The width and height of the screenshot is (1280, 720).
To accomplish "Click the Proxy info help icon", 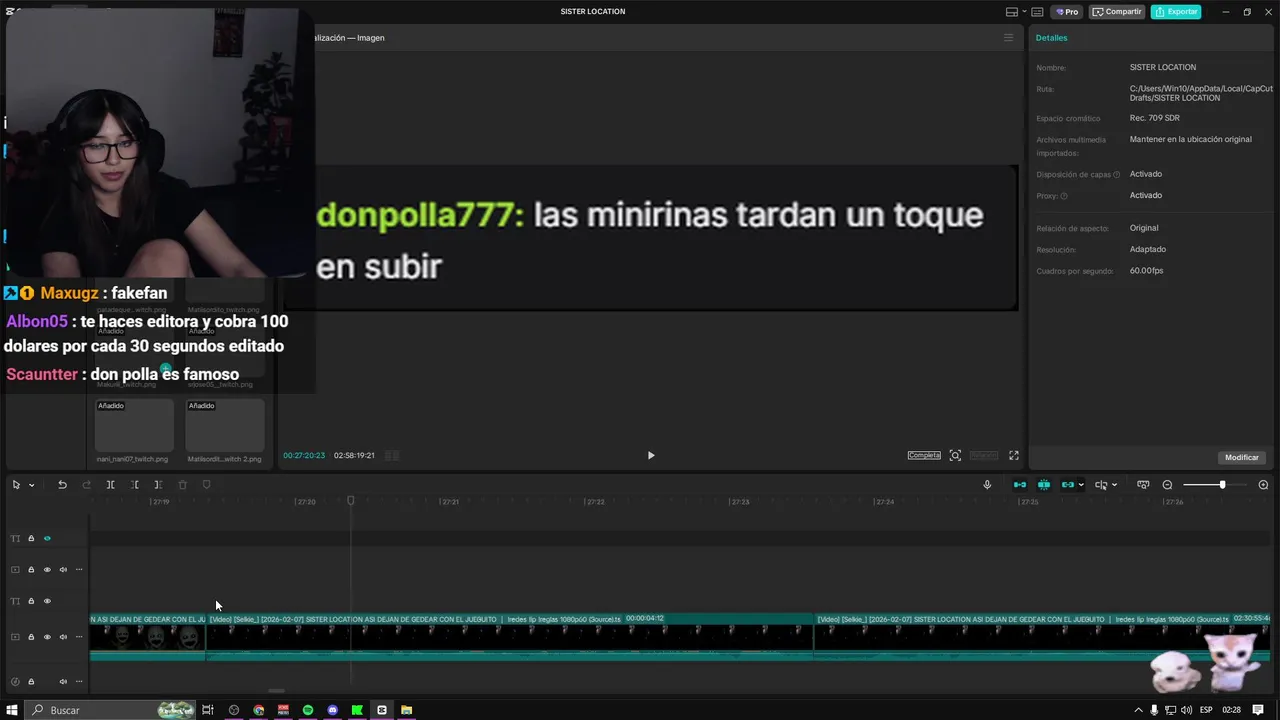I will pyautogui.click(x=1064, y=196).
